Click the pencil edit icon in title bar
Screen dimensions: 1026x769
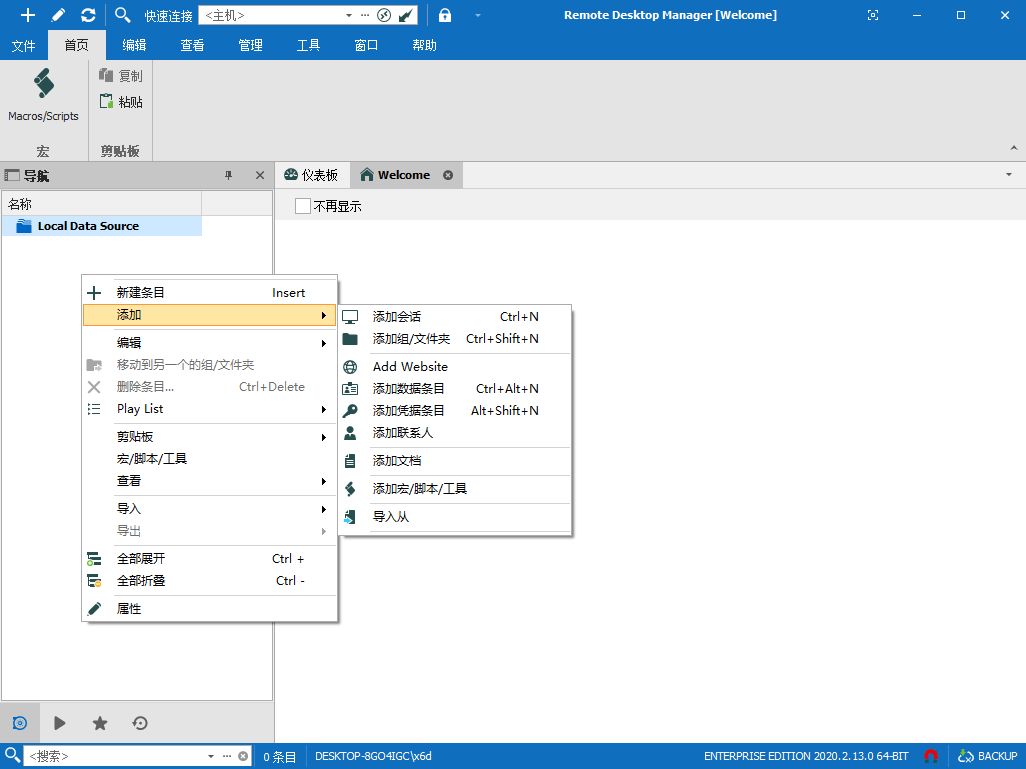tap(58, 15)
